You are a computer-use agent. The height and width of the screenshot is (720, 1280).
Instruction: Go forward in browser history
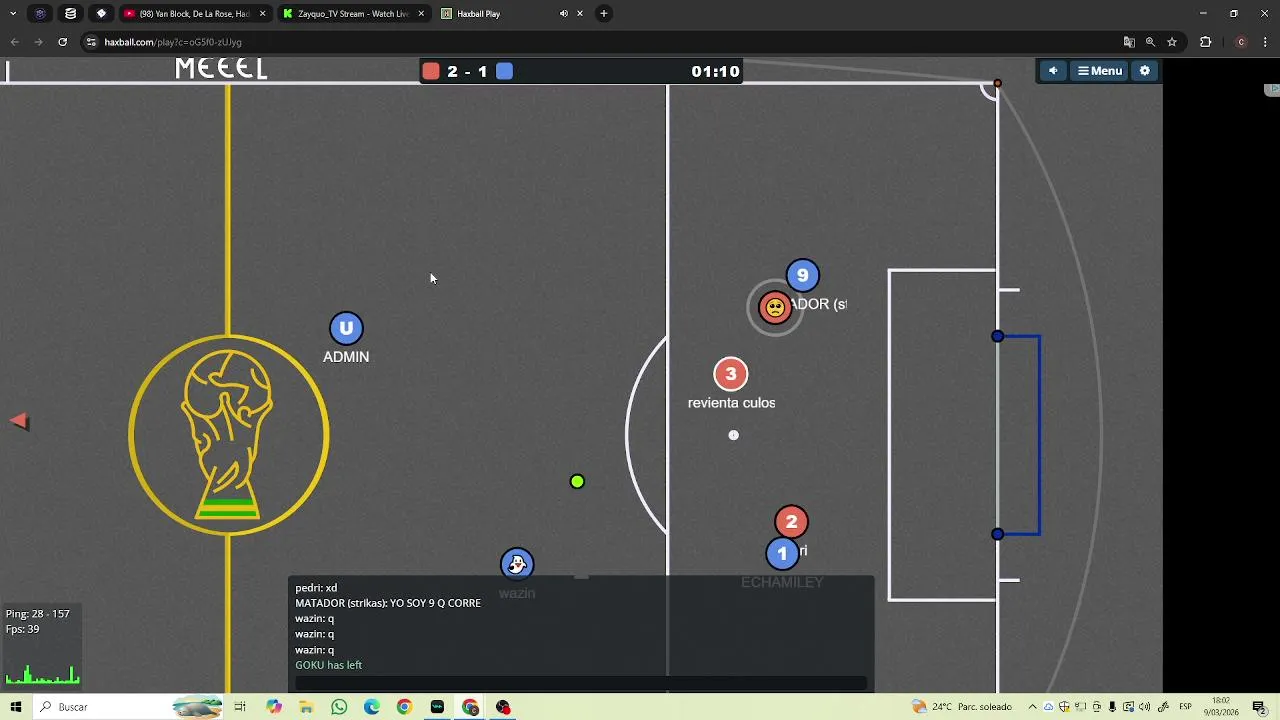[38, 42]
